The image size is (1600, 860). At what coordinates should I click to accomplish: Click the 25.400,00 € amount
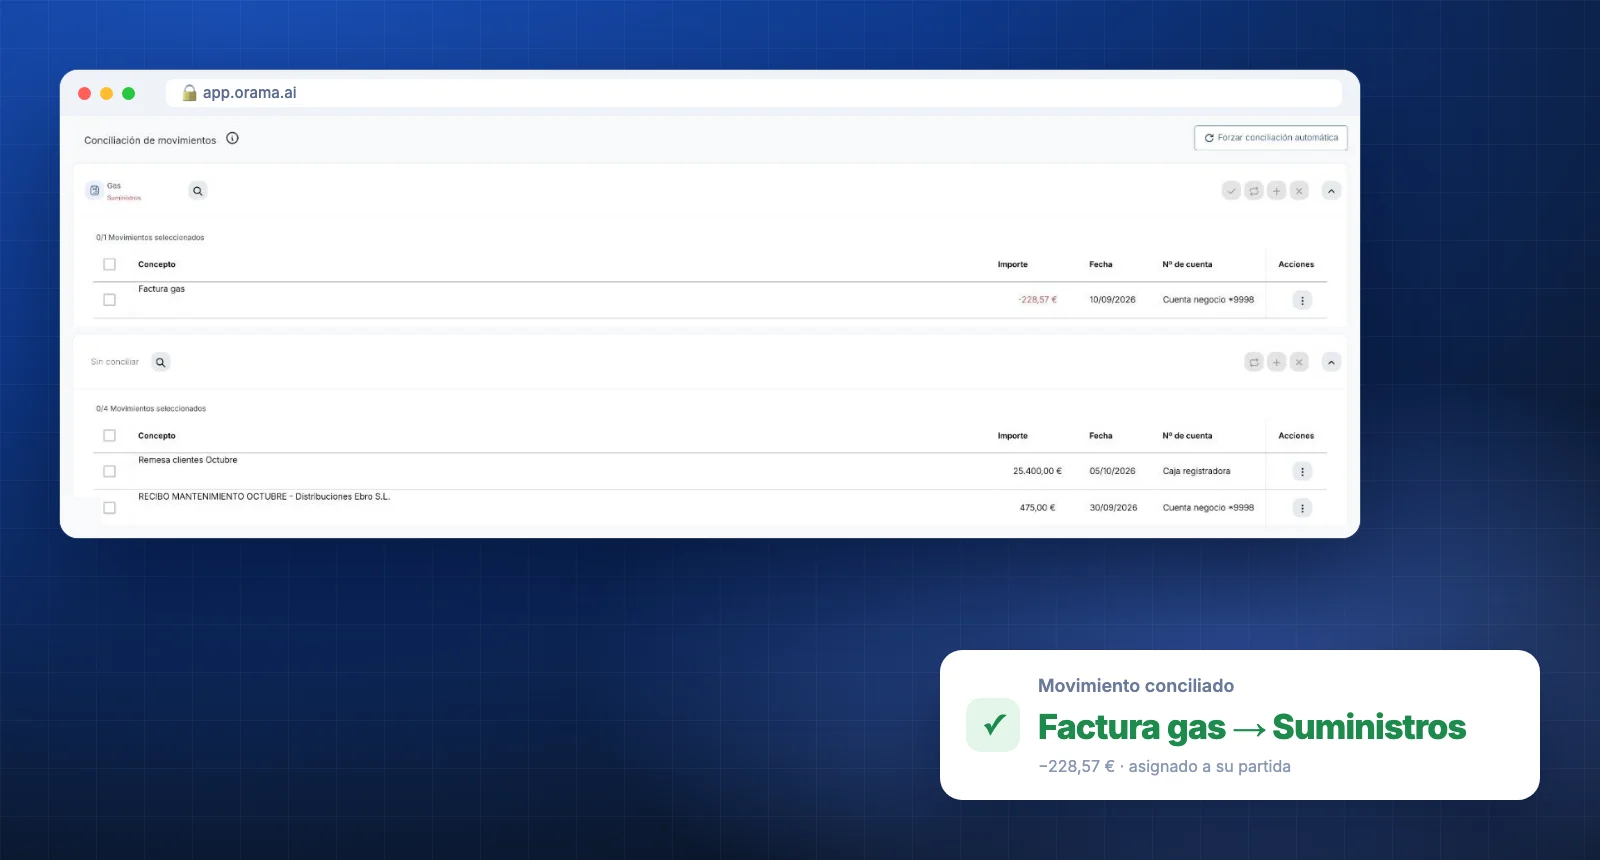click(x=1037, y=471)
